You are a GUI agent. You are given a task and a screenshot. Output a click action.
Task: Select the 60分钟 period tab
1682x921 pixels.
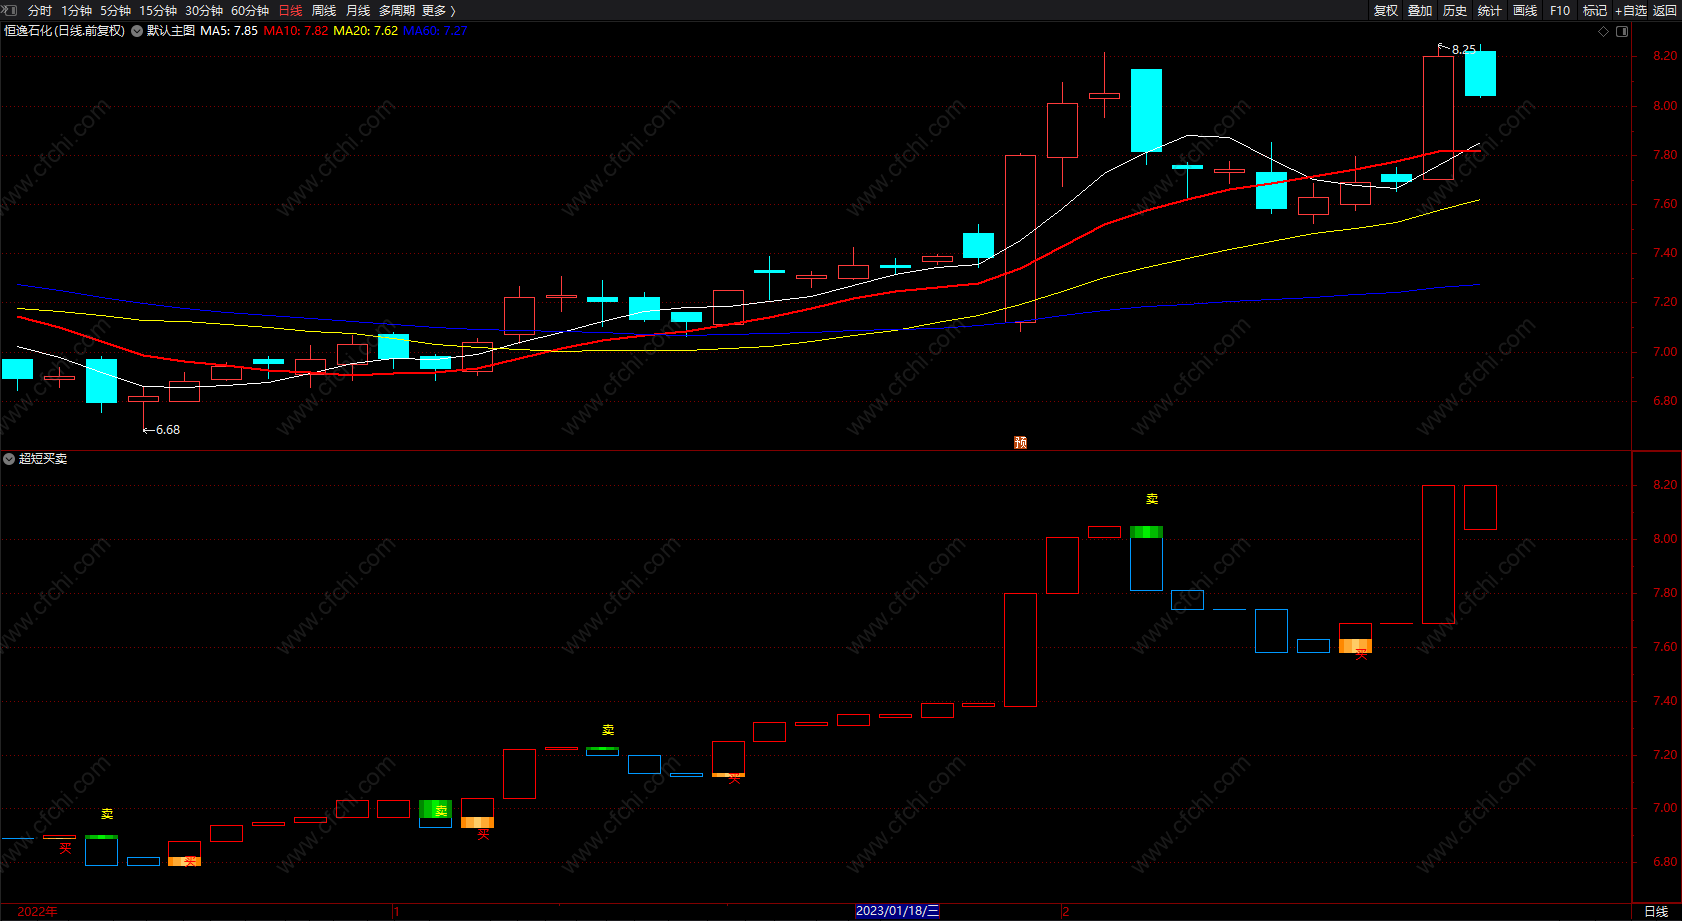coord(250,10)
